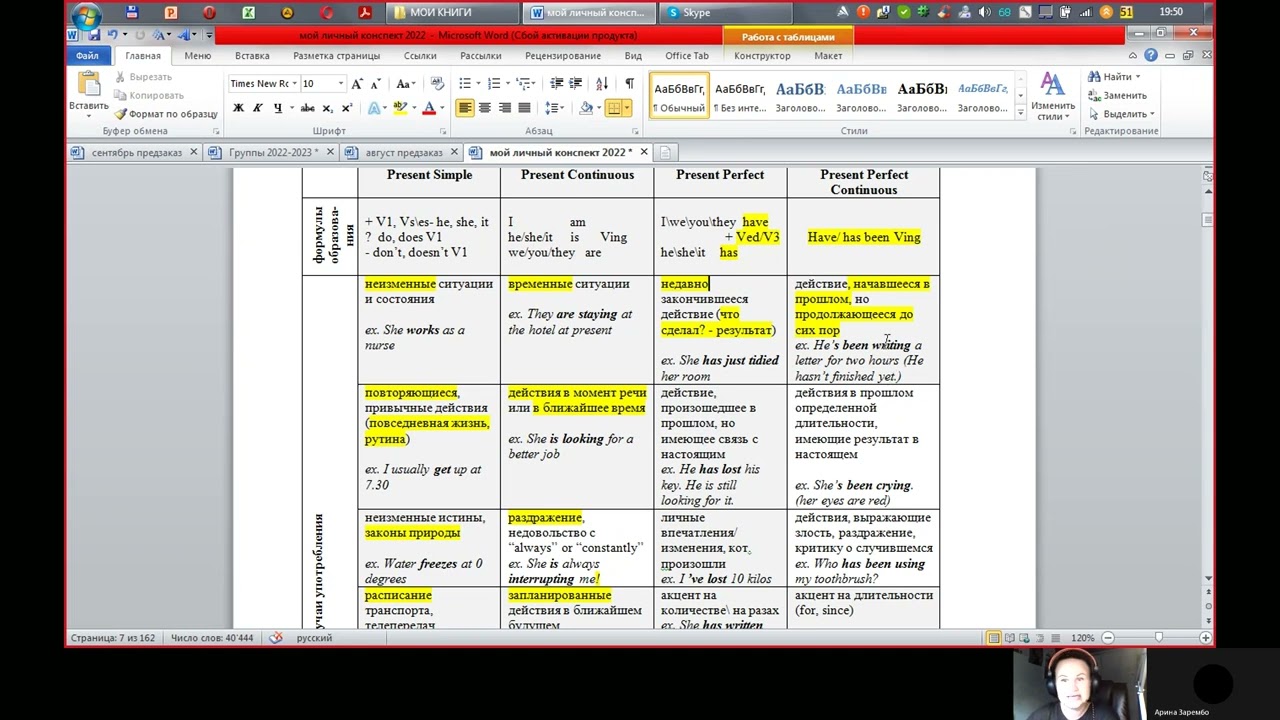Close the 'август предзаказ' document tab
This screenshot has height=720, width=1280.
(454, 152)
